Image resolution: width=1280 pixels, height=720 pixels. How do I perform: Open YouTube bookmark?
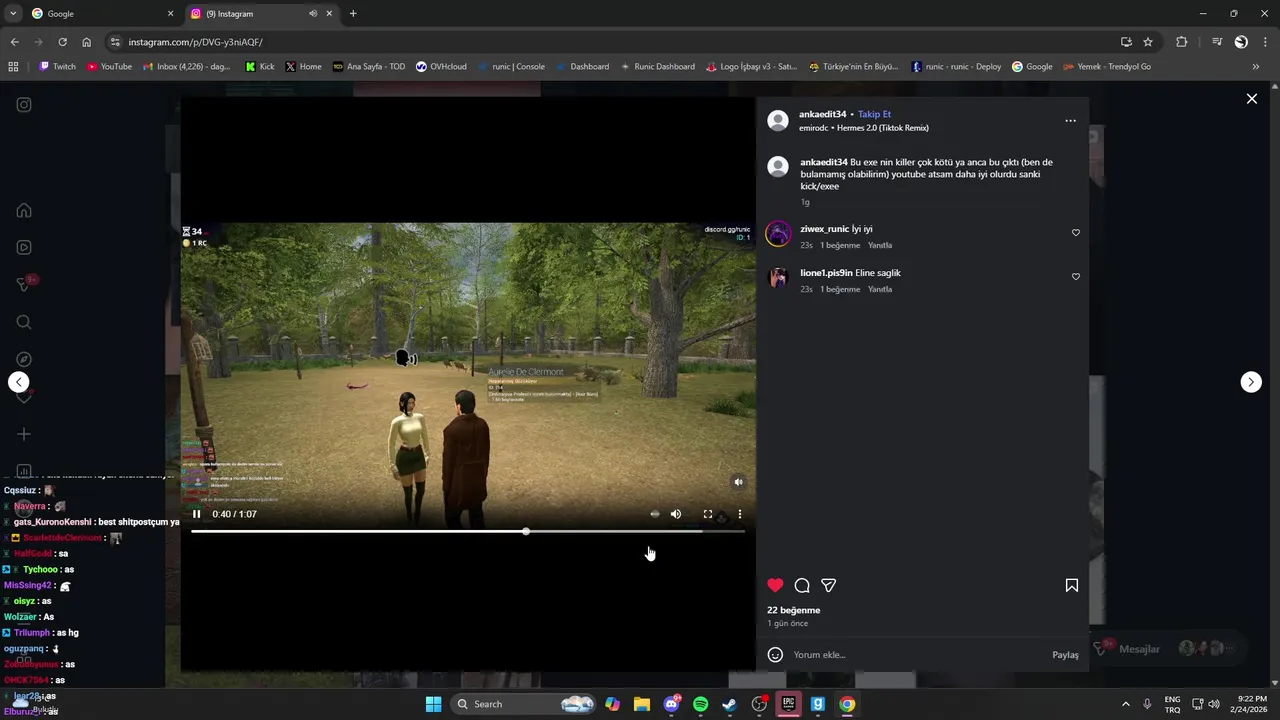(109, 67)
